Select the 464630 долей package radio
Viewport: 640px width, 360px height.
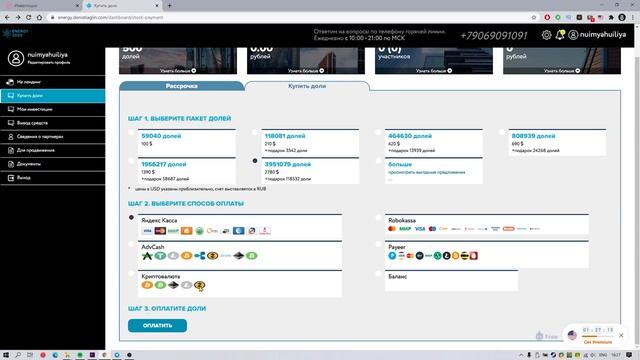tap(378, 132)
